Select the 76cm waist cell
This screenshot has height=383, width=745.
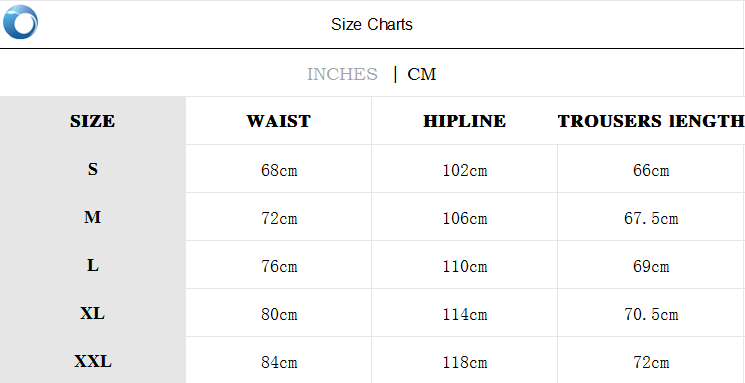279,266
